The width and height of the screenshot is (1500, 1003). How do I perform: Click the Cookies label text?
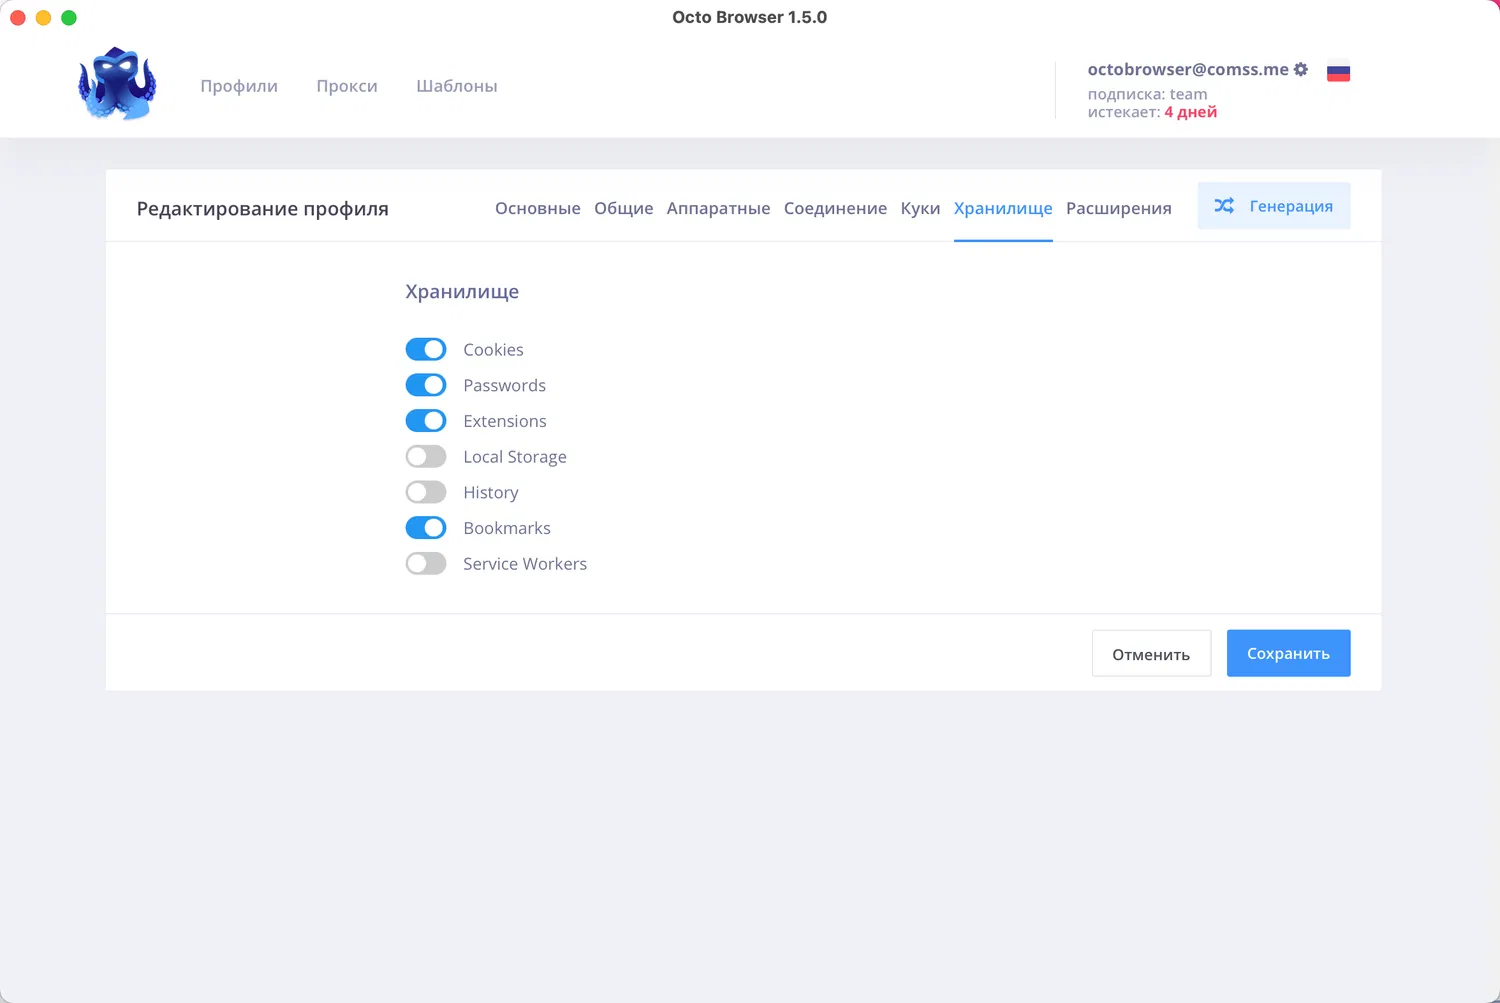coord(493,349)
